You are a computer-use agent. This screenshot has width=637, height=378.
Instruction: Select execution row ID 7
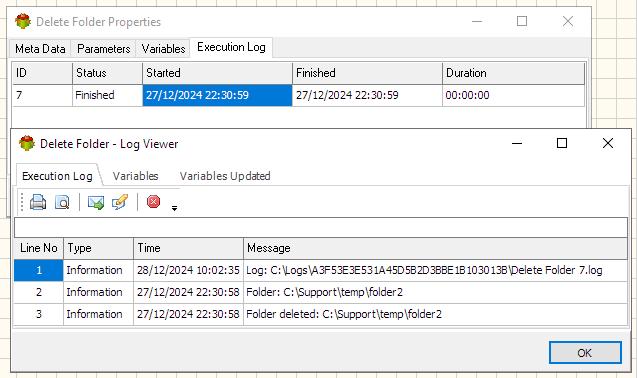point(42,95)
